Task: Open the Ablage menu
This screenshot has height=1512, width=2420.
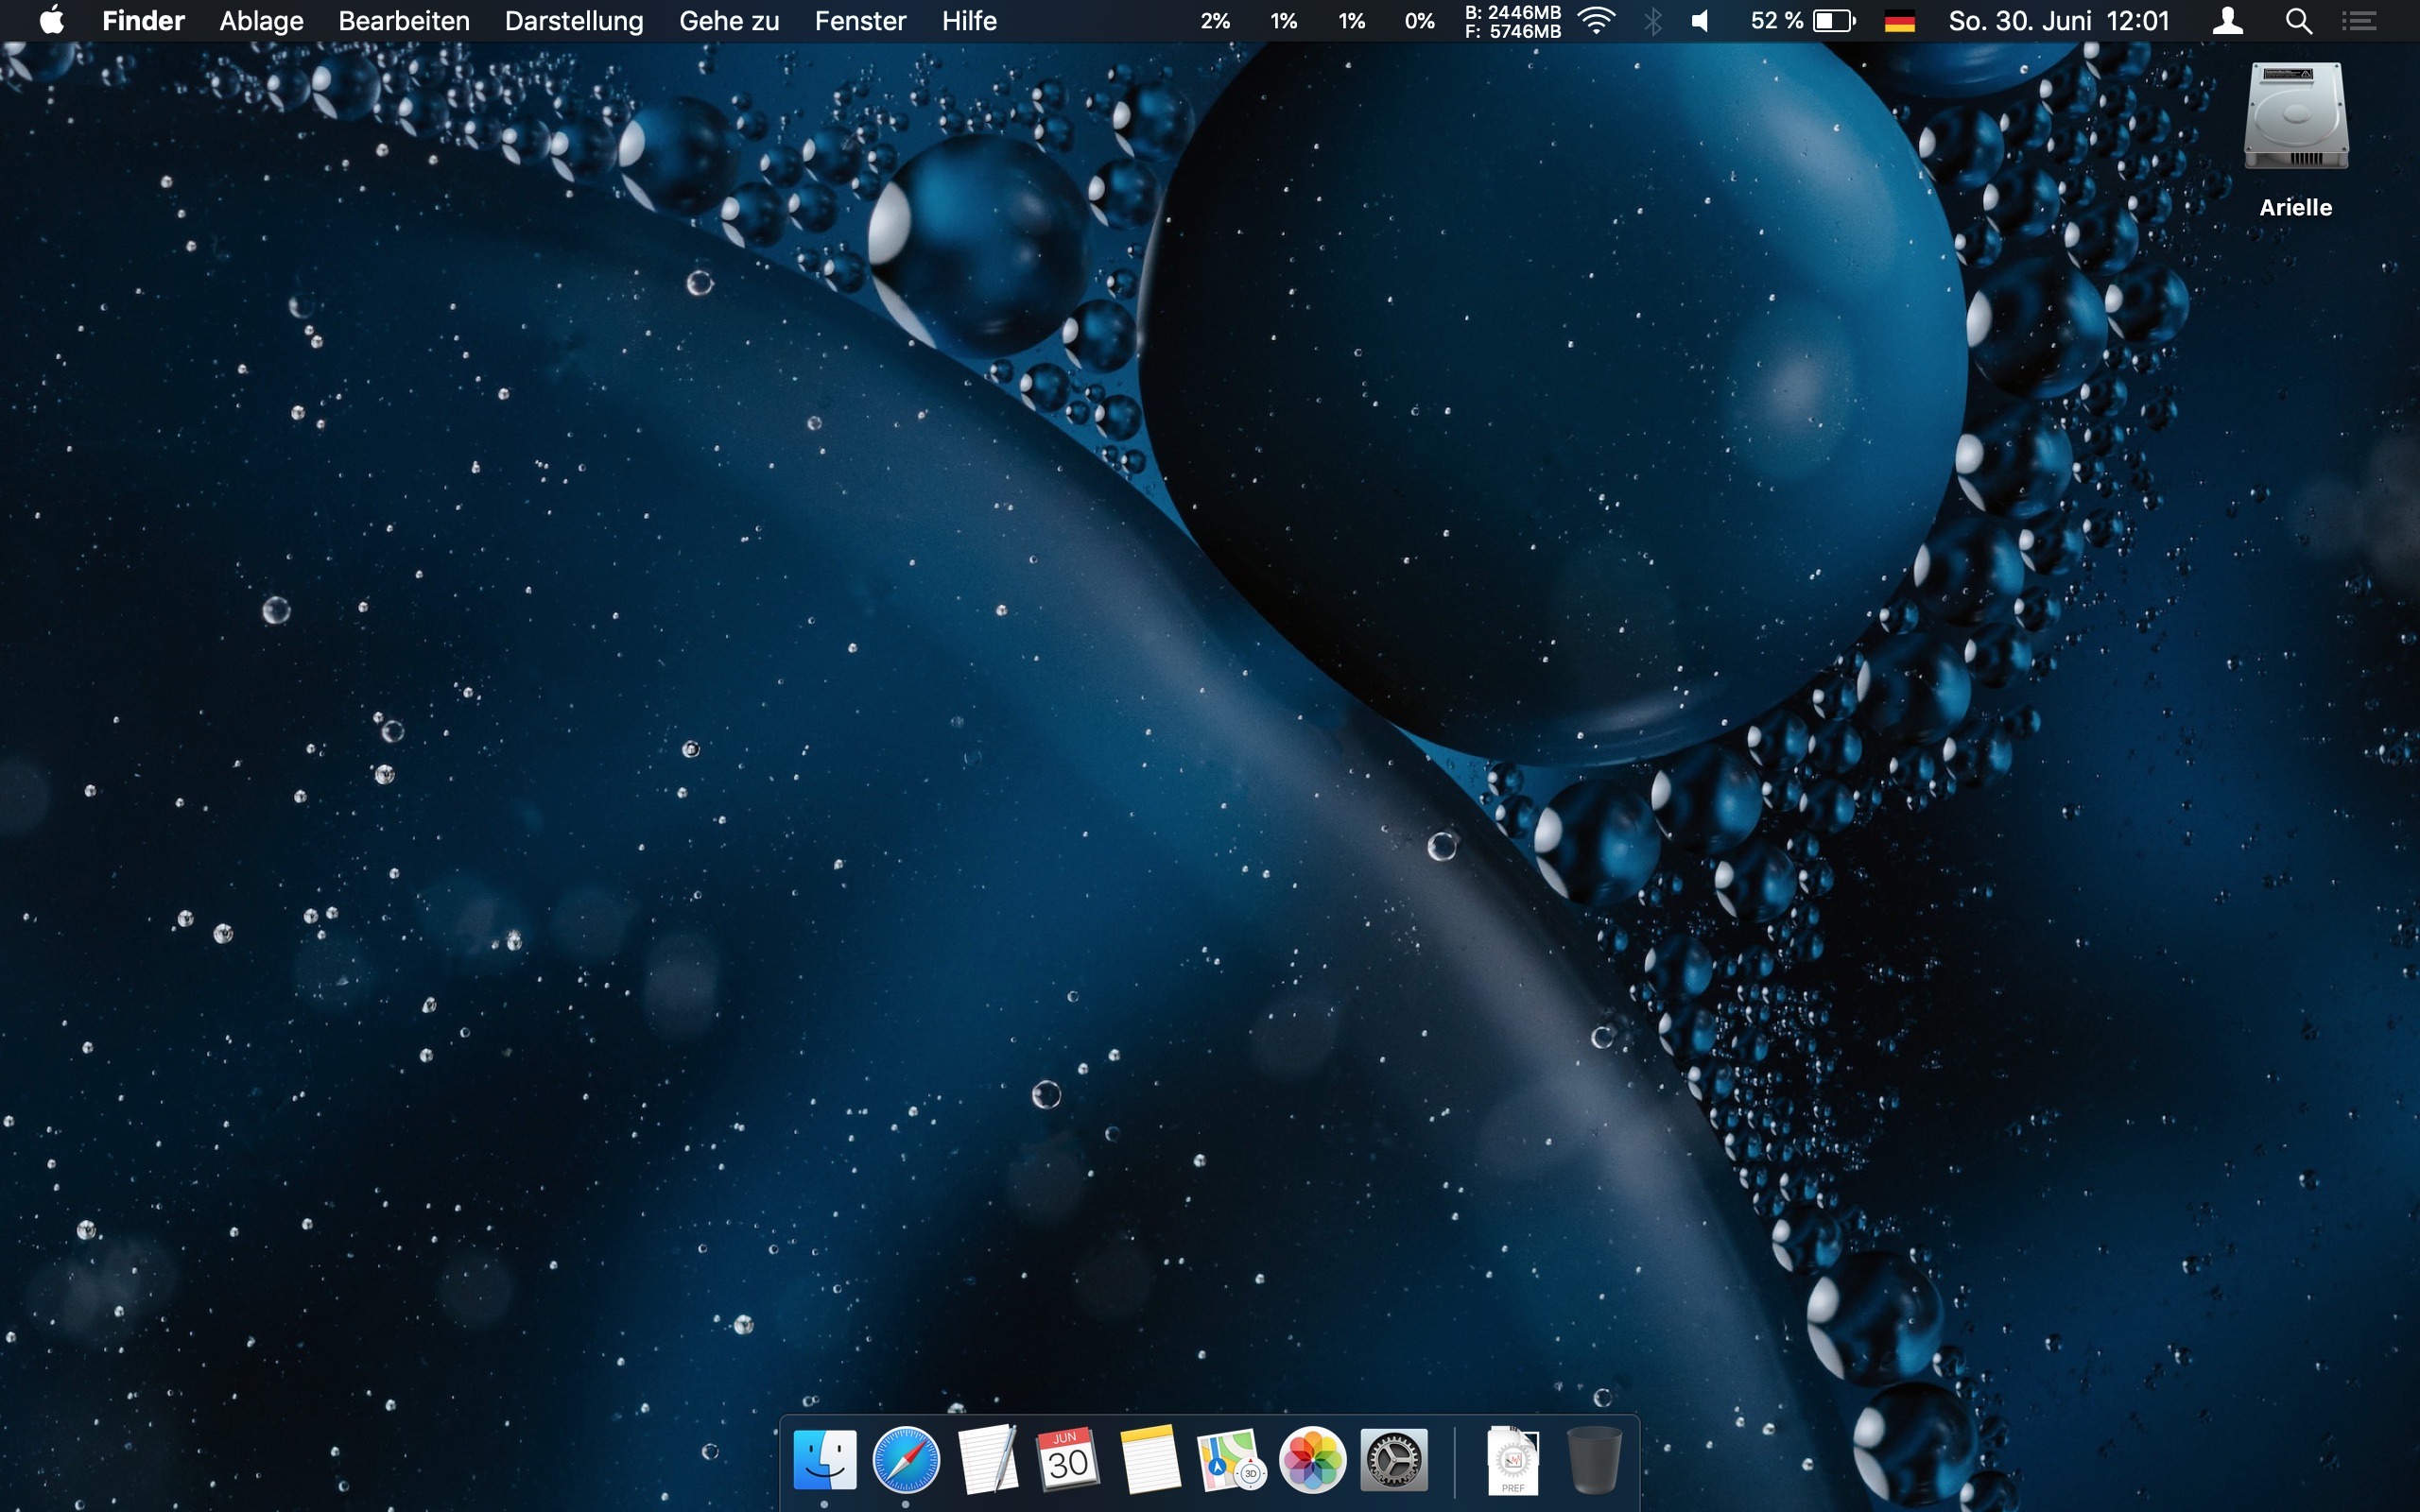Action: click(261, 21)
